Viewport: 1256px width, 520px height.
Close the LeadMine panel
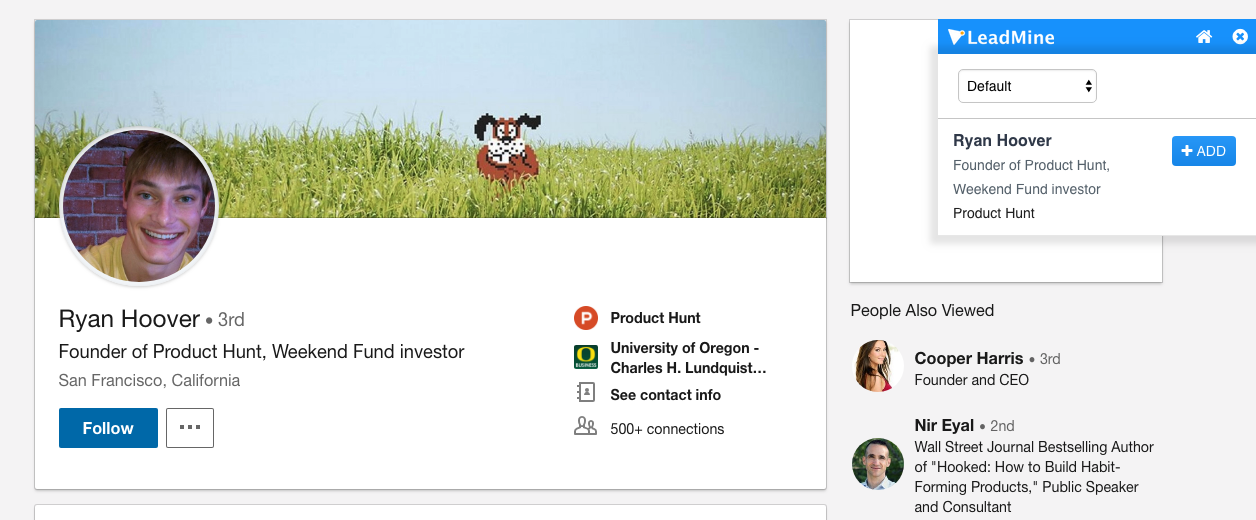click(x=1240, y=37)
